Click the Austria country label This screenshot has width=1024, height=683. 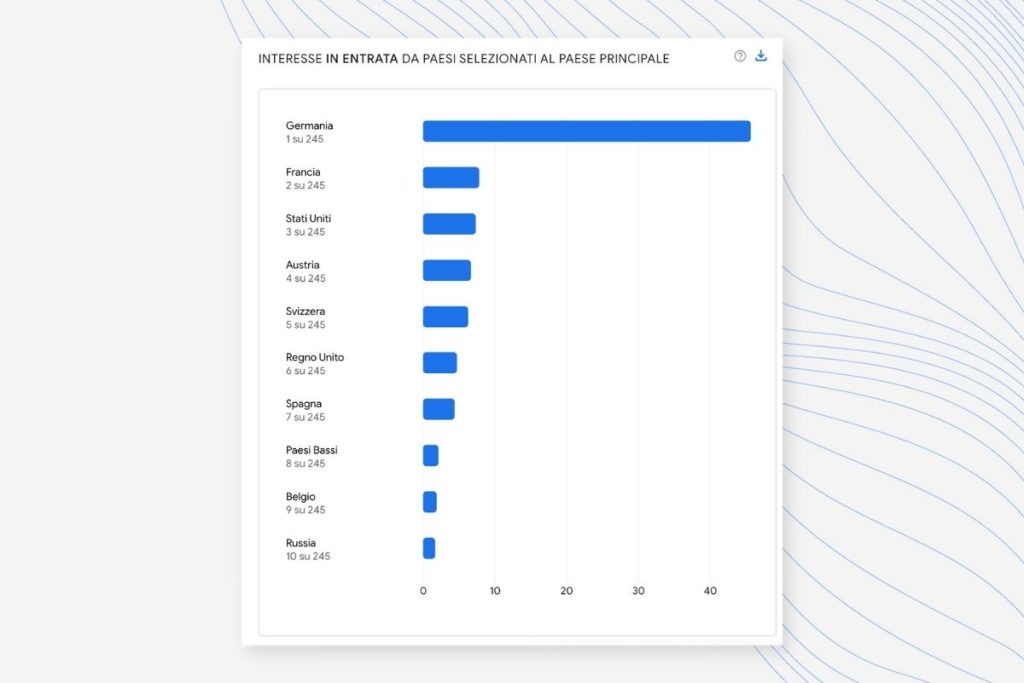tap(302, 264)
